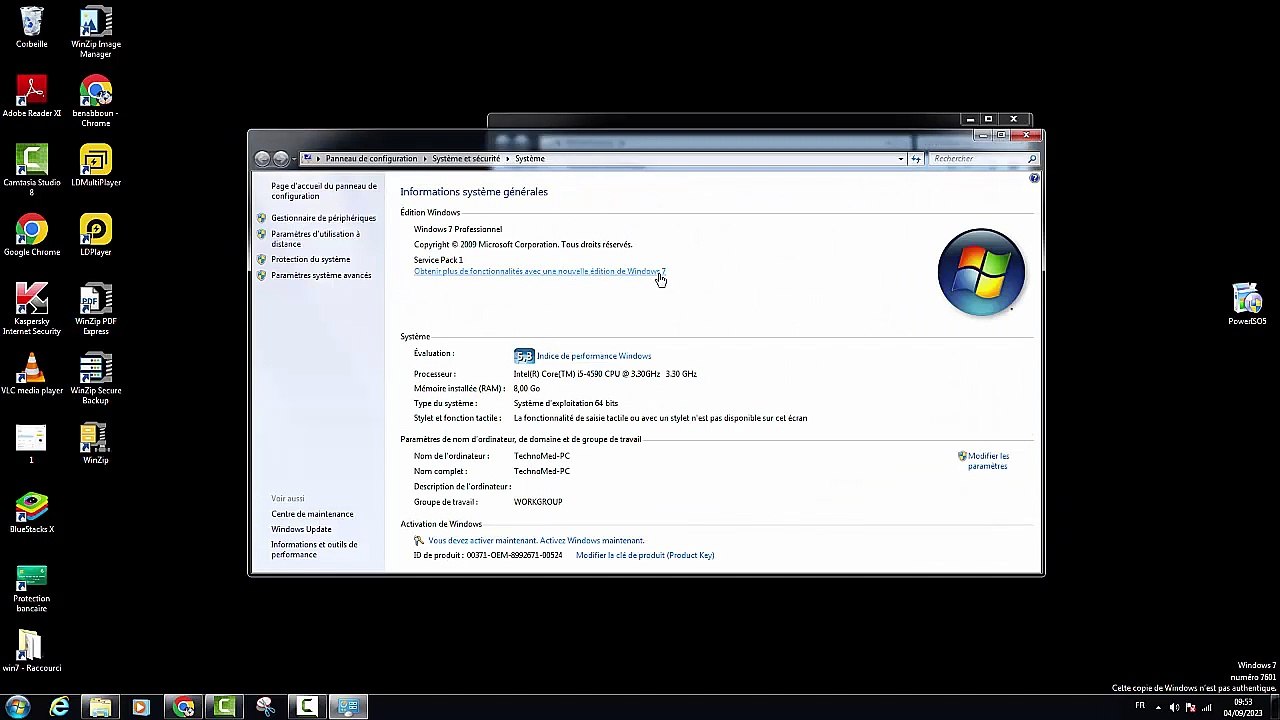Image resolution: width=1280 pixels, height=720 pixels.
Task: Open Windows Explorer from the taskbar
Action: pos(100,707)
